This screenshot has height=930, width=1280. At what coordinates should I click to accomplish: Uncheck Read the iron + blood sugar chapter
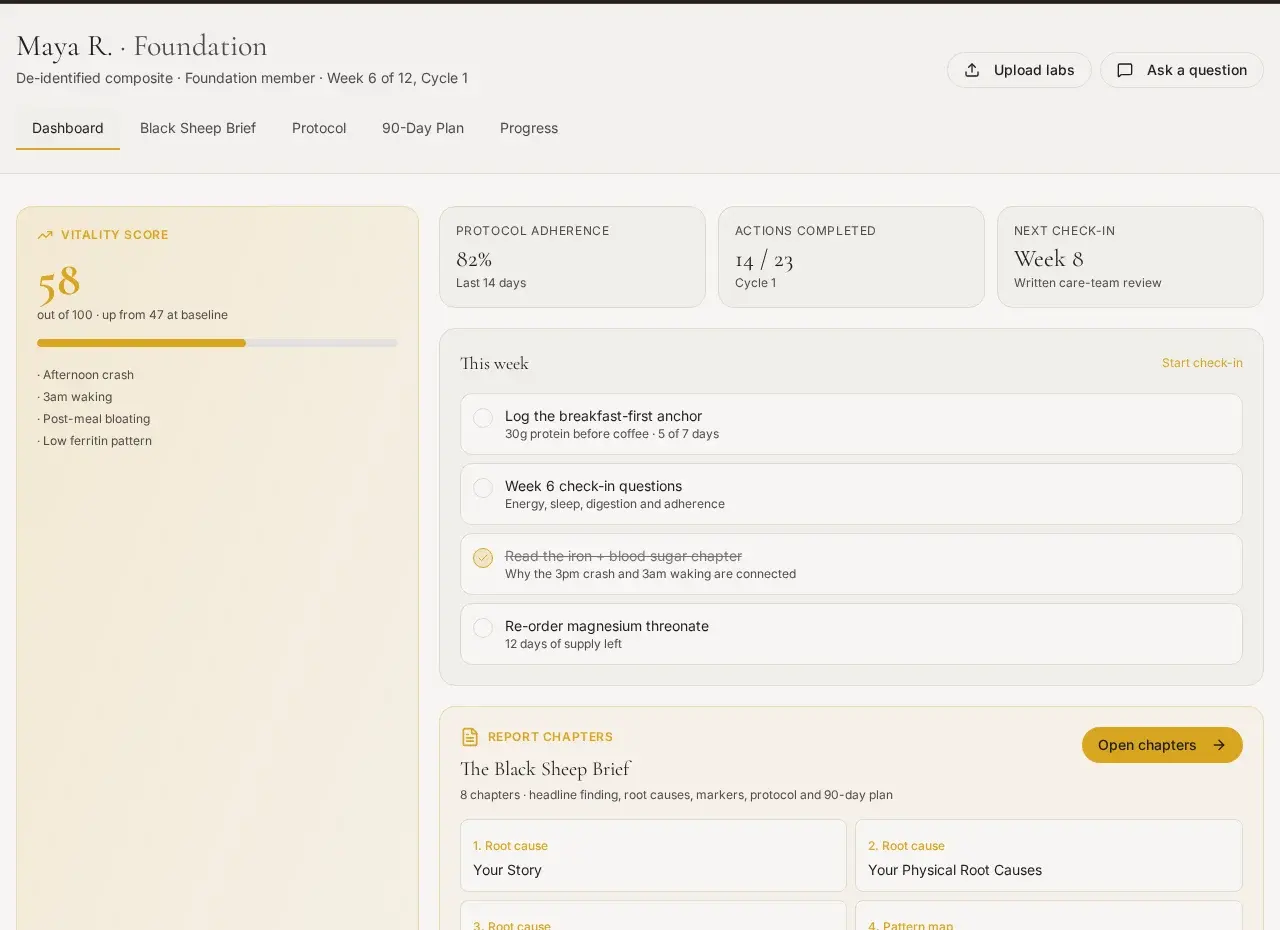[483, 558]
